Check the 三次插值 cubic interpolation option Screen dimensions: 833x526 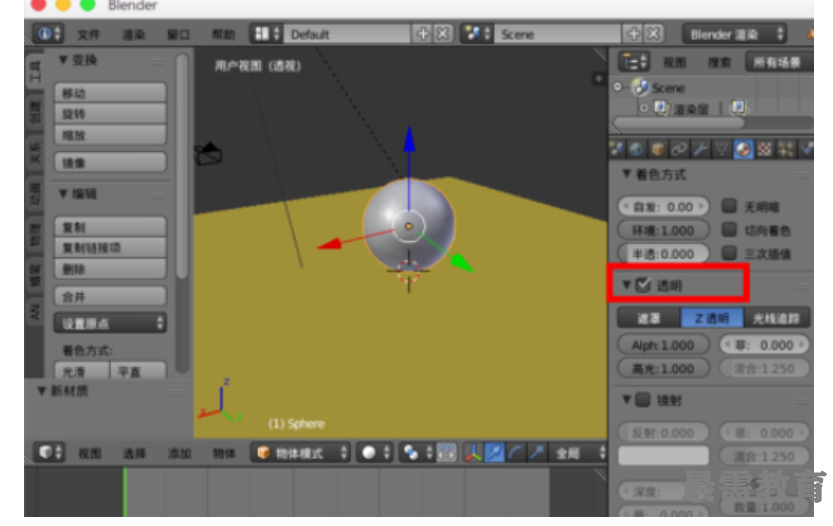pyautogui.click(x=729, y=253)
